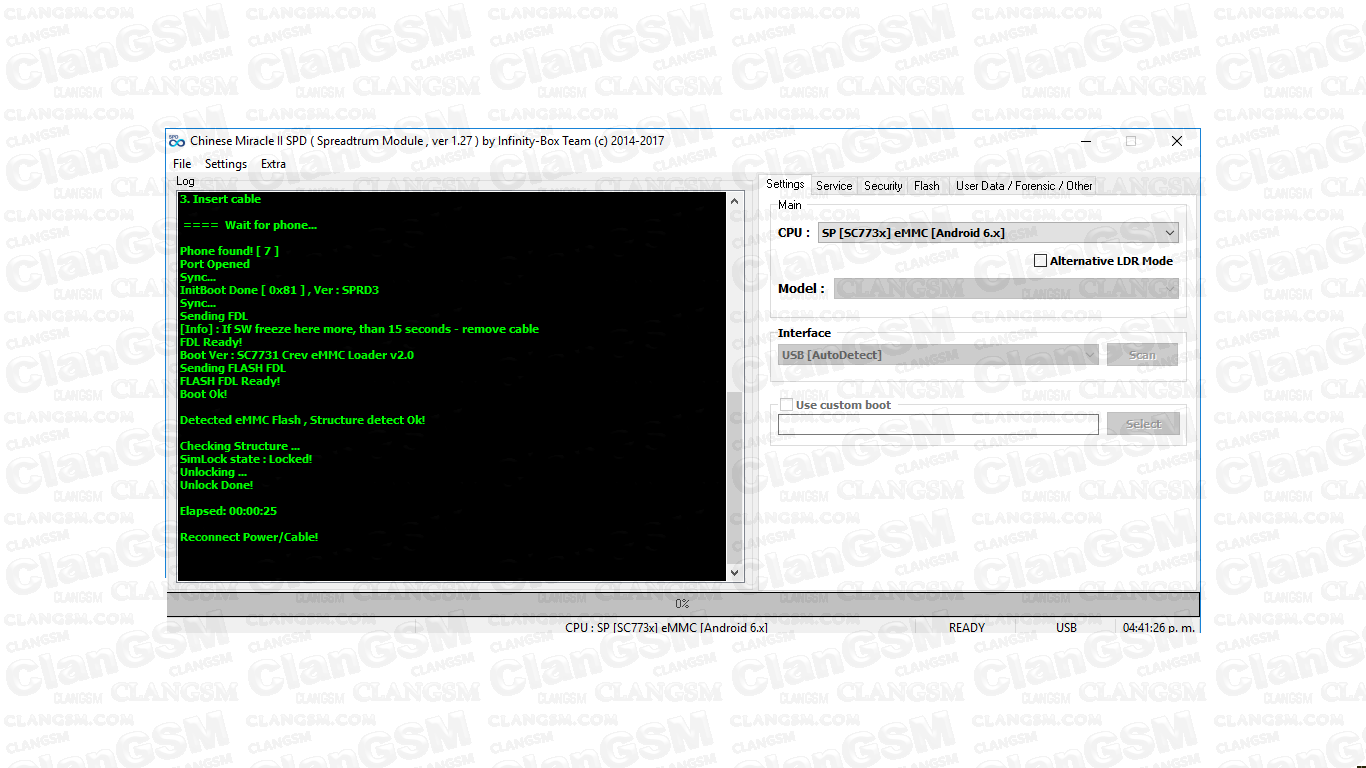The image size is (1366, 768).
Task: Click the READY status bar entry
Action: click(967, 628)
